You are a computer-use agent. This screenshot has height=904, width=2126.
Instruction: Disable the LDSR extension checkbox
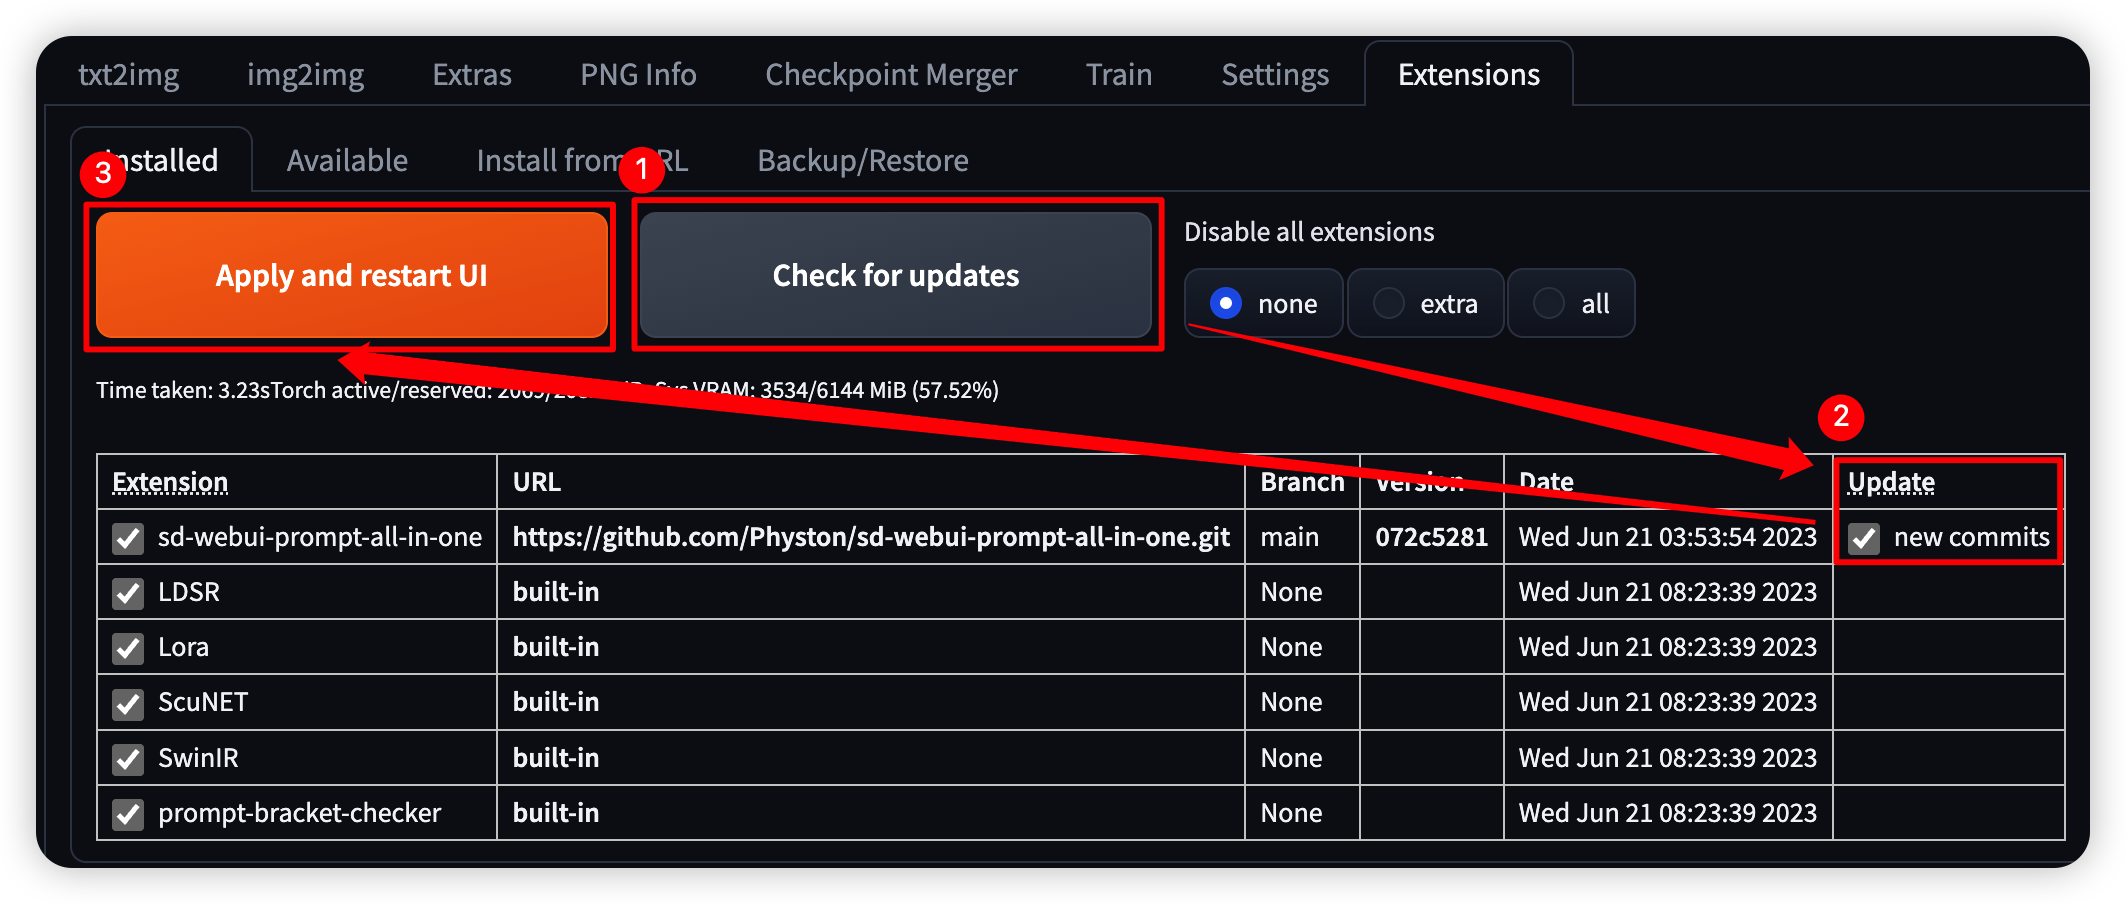(128, 593)
